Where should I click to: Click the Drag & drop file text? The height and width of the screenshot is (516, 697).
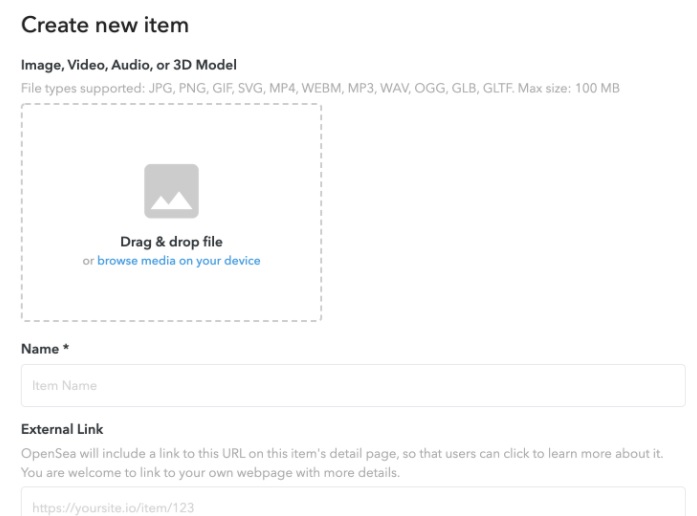tap(171, 242)
